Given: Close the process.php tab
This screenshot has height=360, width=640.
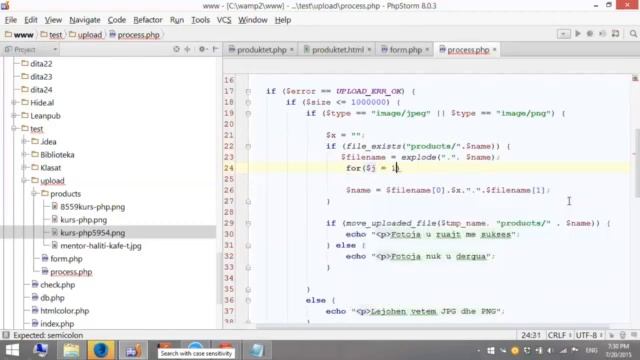Looking at the screenshot, I should pos(494,50).
